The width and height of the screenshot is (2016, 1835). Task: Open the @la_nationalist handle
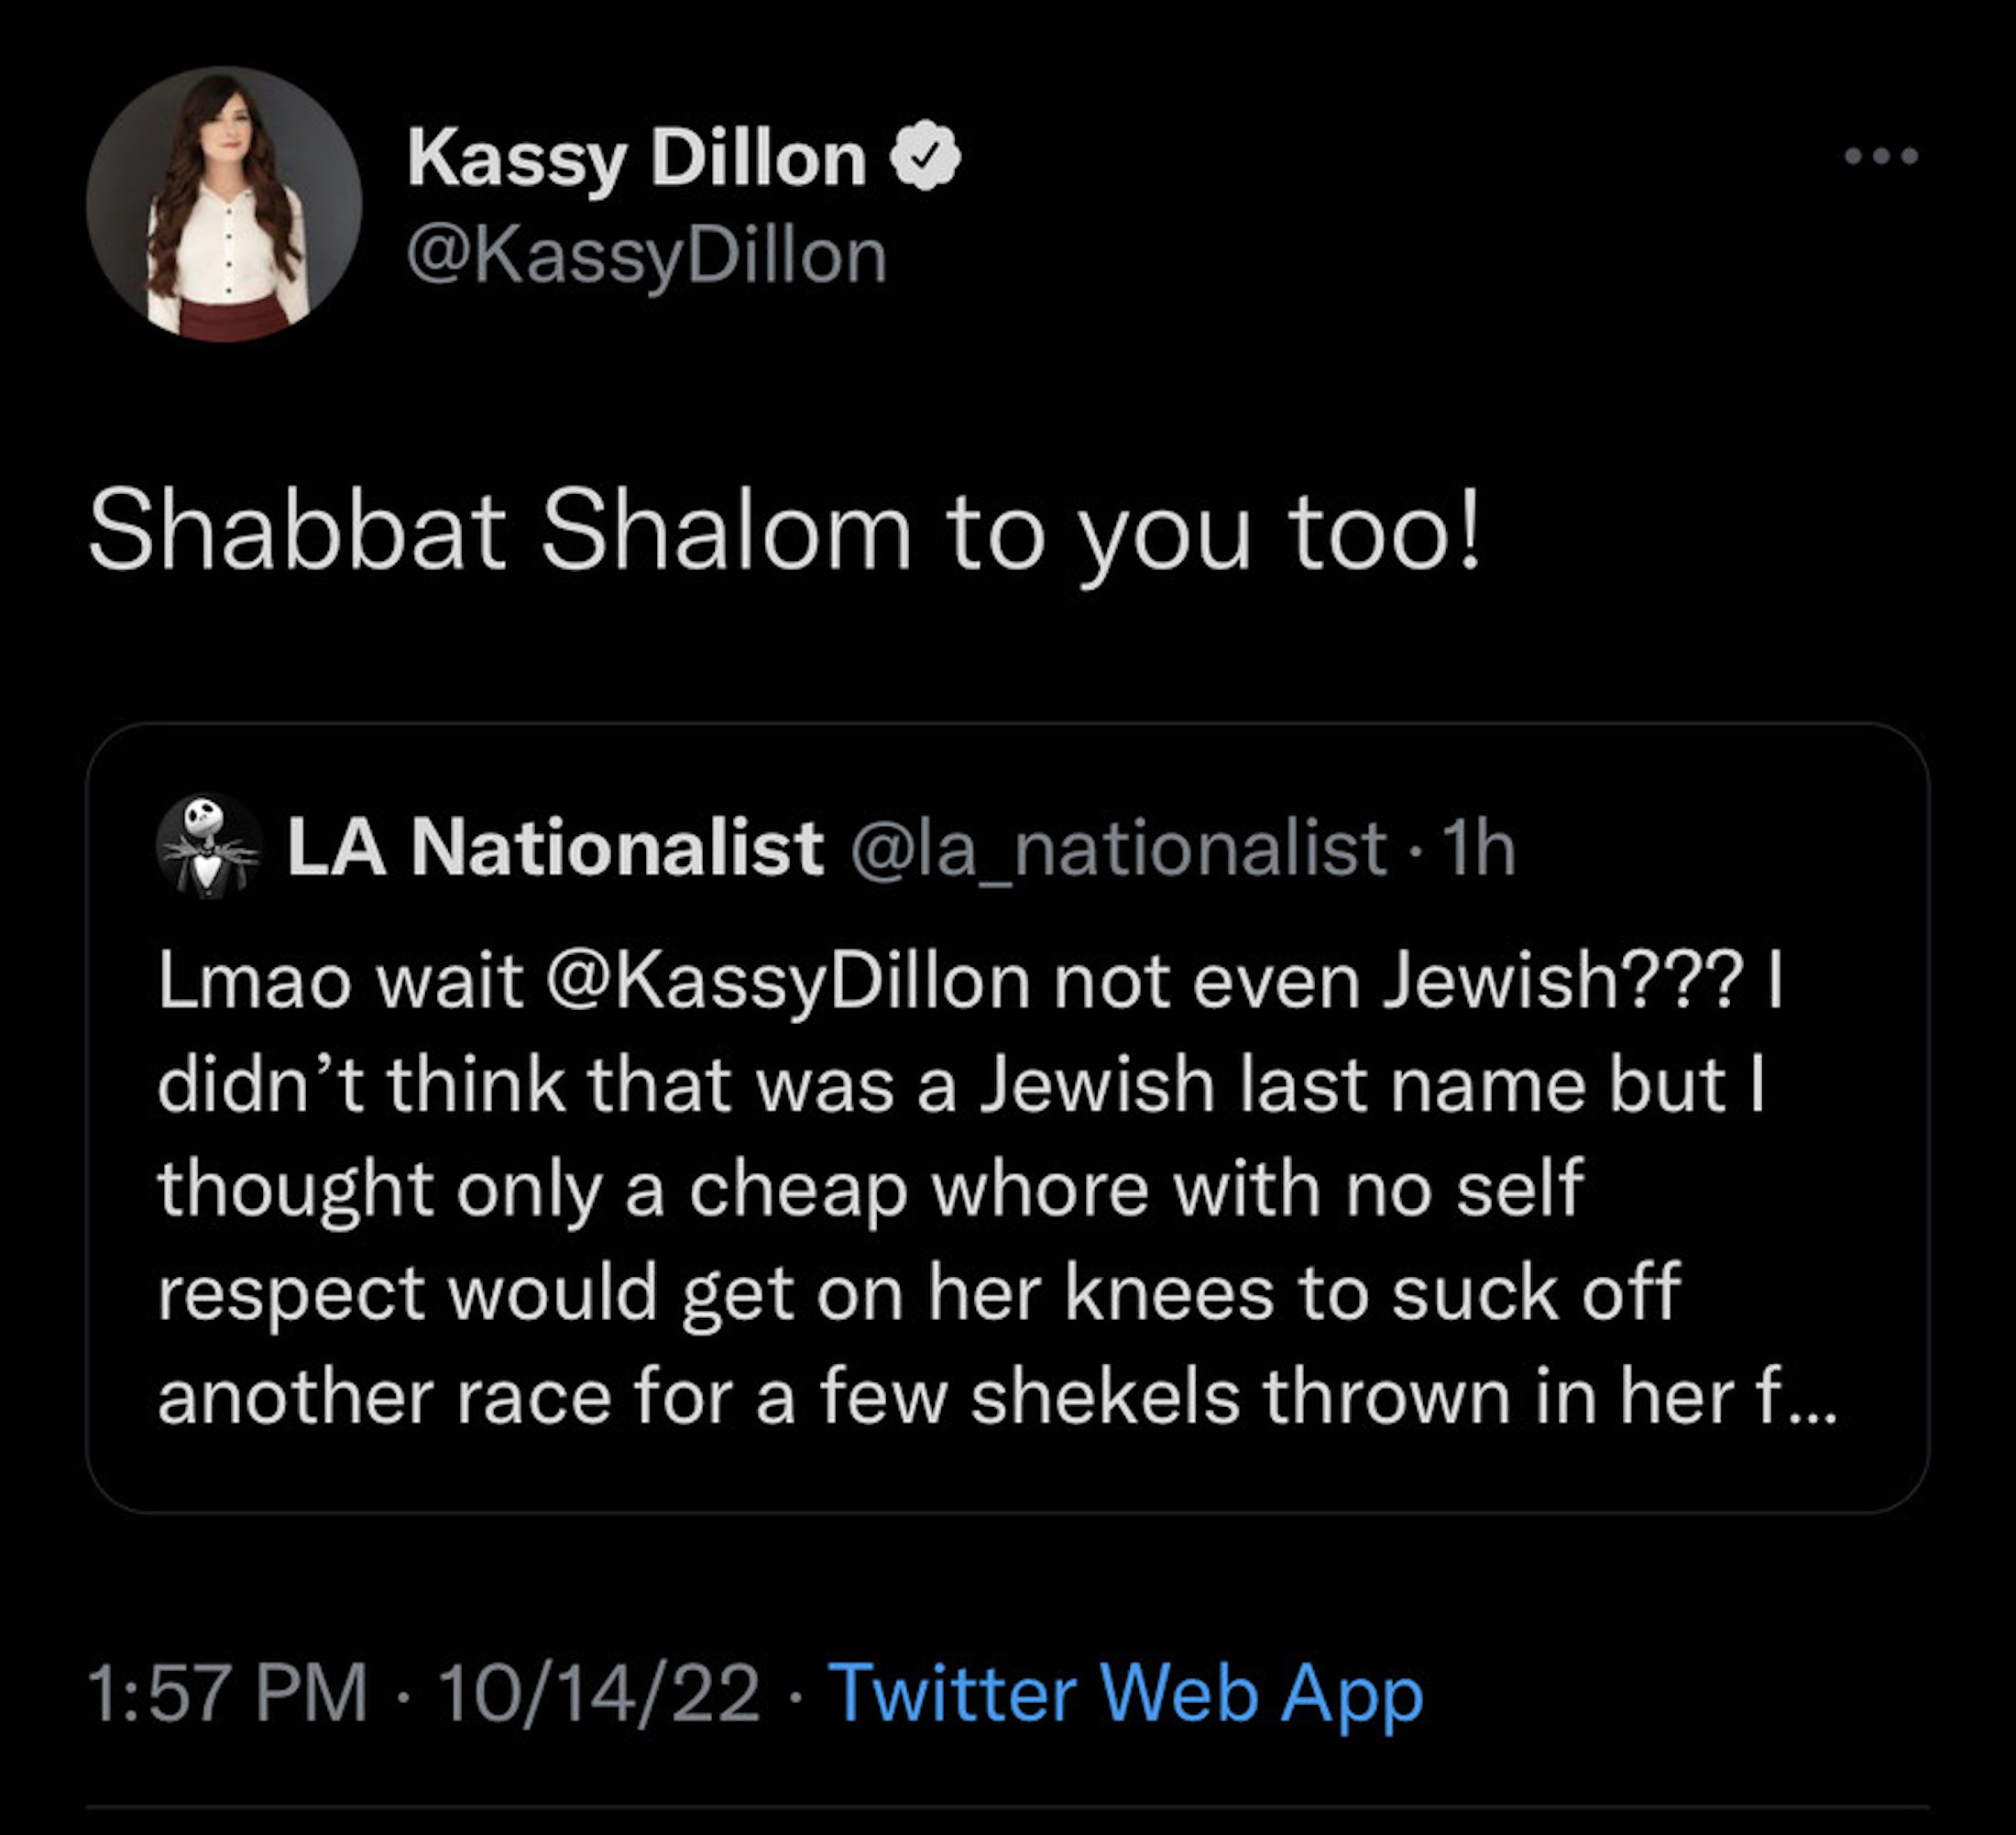point(1118,848)
